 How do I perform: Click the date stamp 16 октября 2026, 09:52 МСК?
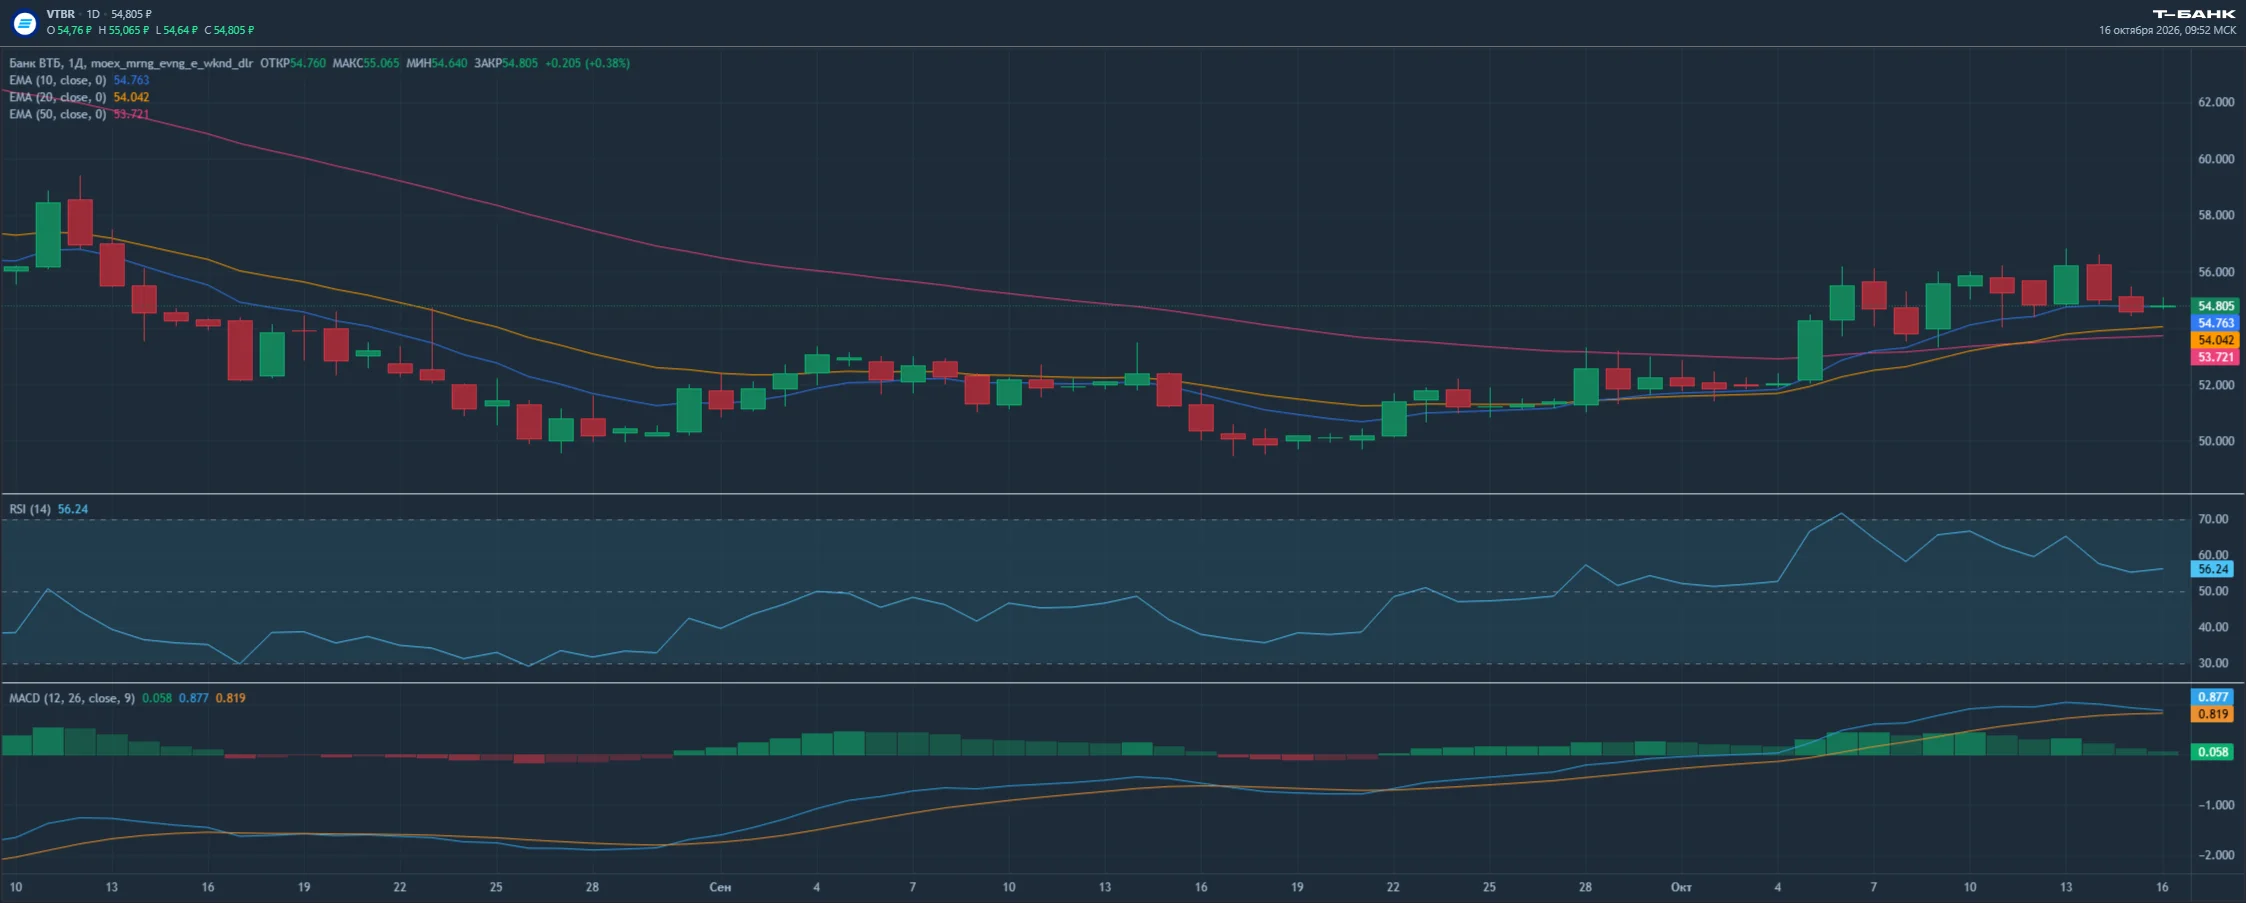tap(2167, 30)
